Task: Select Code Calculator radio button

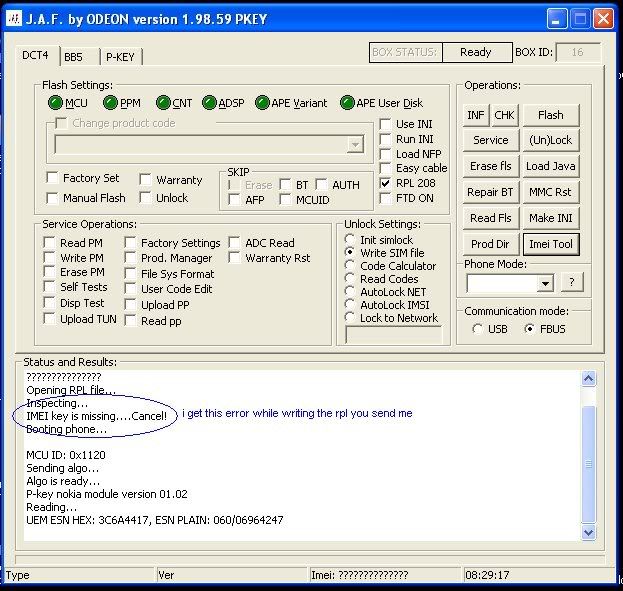Action: [350, 265]
